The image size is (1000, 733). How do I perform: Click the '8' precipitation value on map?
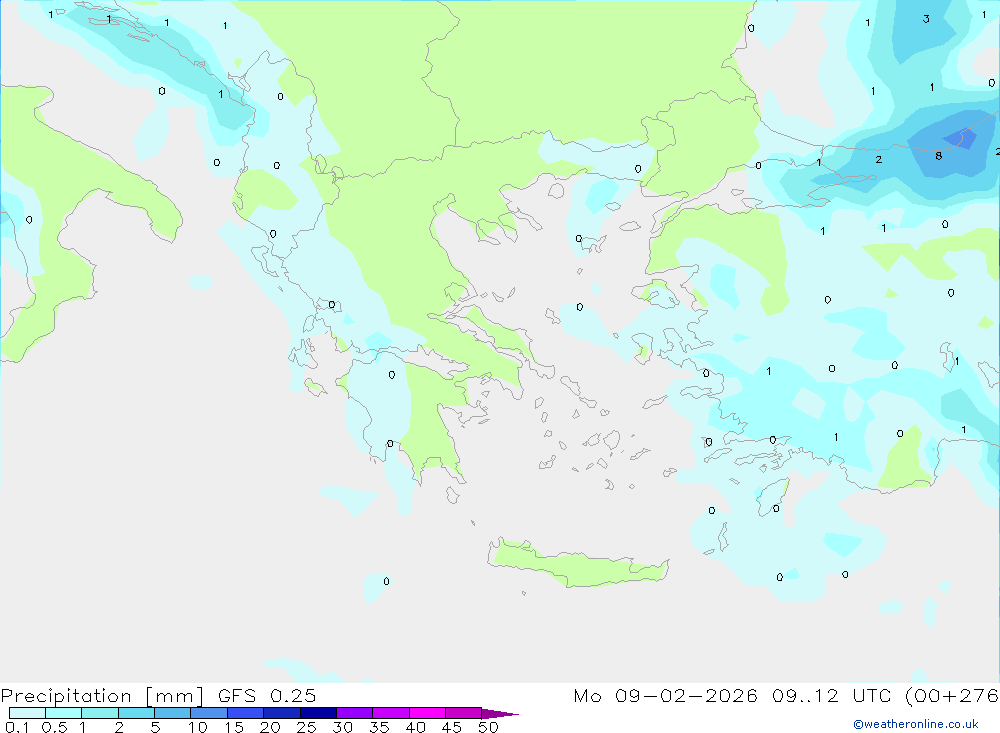tap(938, 156)
